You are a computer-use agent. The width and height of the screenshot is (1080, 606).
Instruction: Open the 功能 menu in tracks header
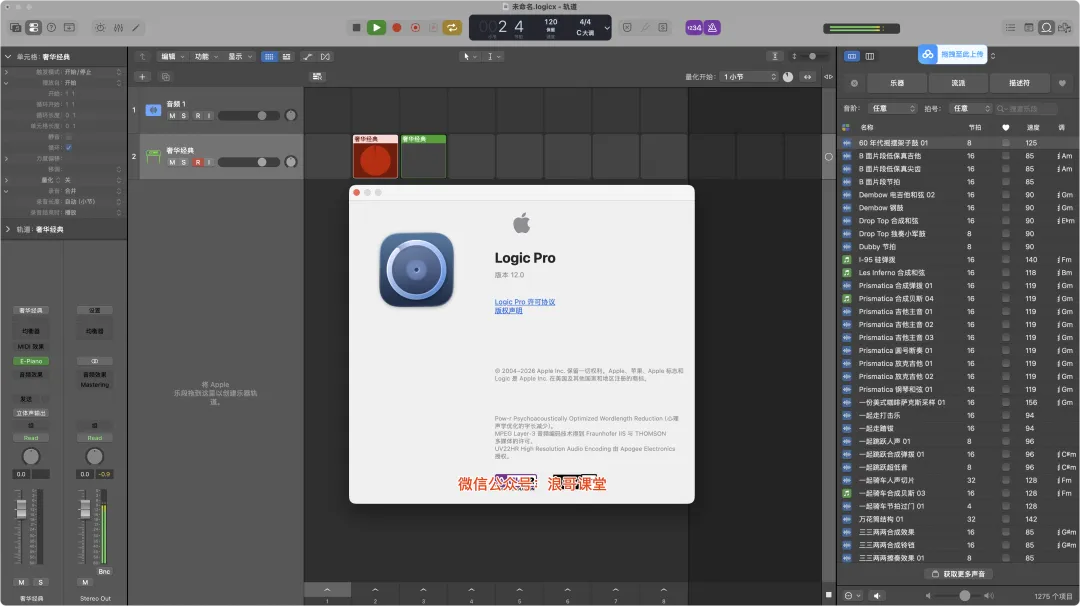(205, 56)
